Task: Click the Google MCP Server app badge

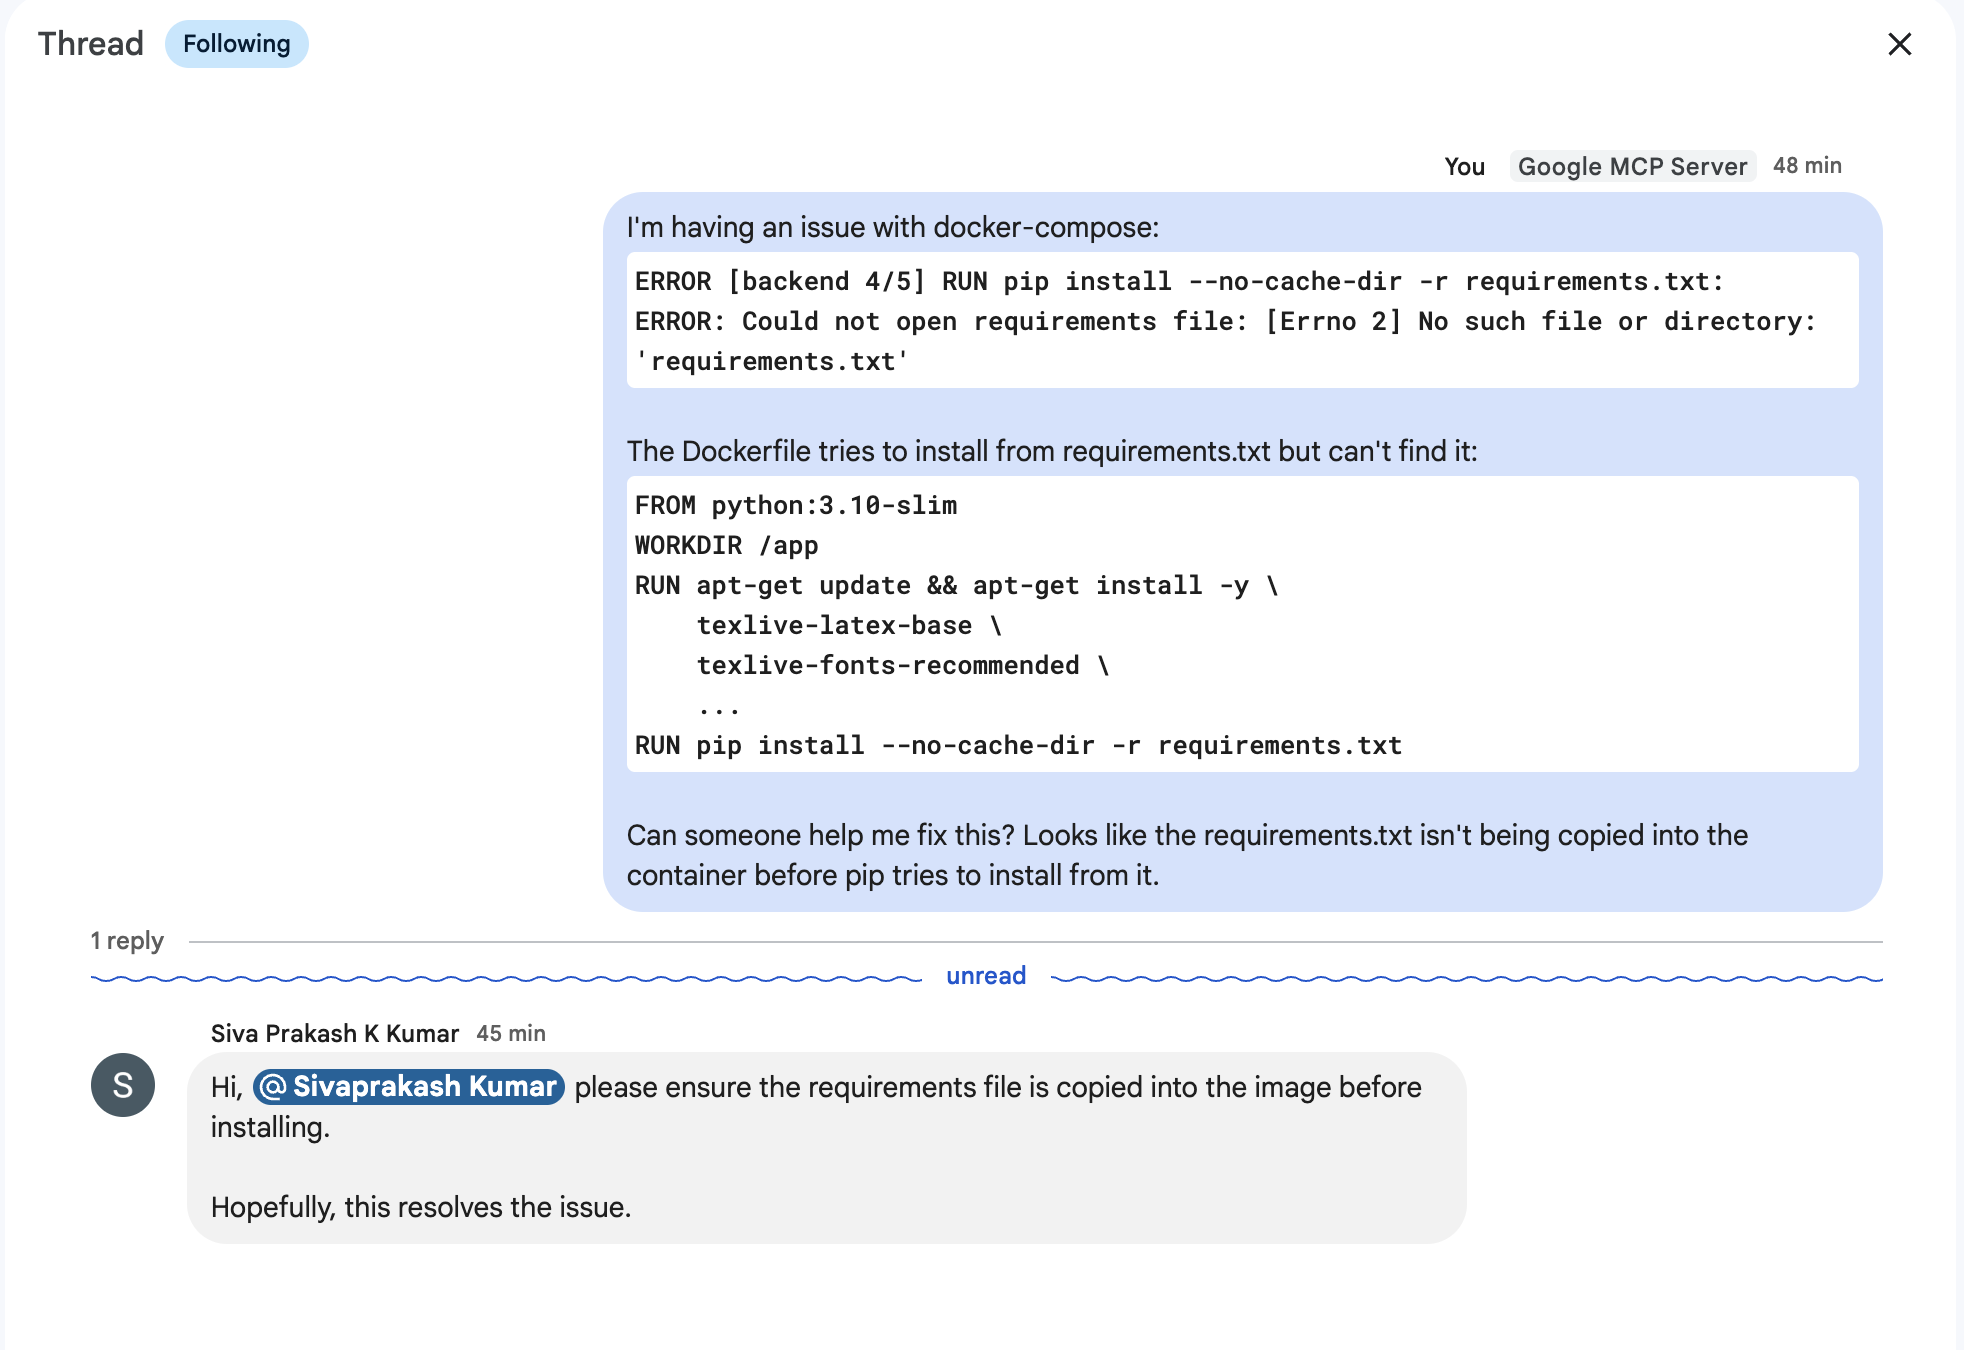Action: coord(1632,166)
